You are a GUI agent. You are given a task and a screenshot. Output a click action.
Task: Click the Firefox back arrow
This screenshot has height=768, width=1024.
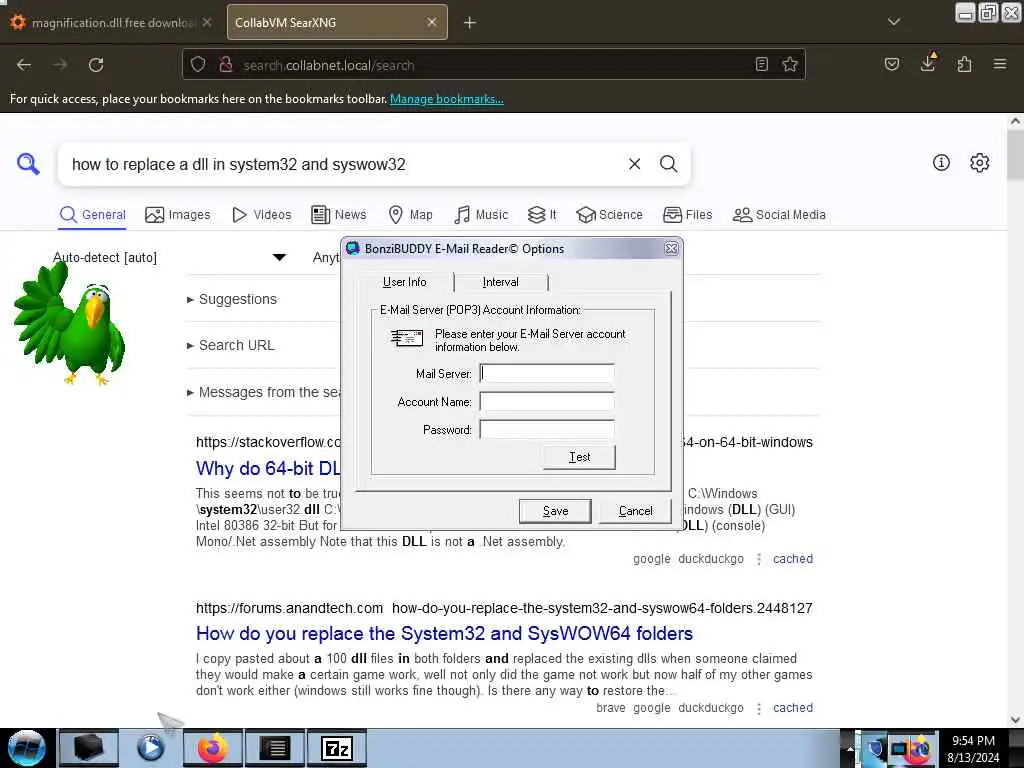tap(24, 65)
